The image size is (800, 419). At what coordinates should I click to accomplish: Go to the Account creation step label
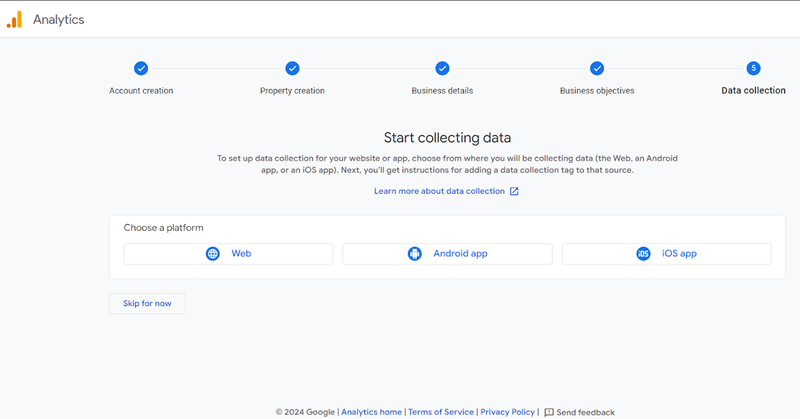pos(141,90)
